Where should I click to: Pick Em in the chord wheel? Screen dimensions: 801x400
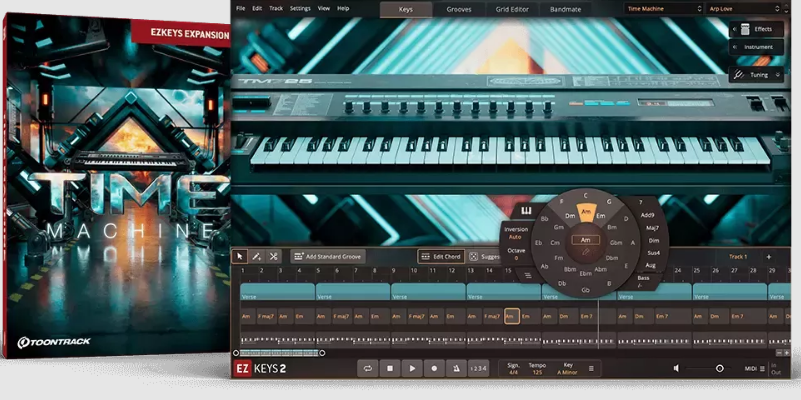tap(601, 216)
